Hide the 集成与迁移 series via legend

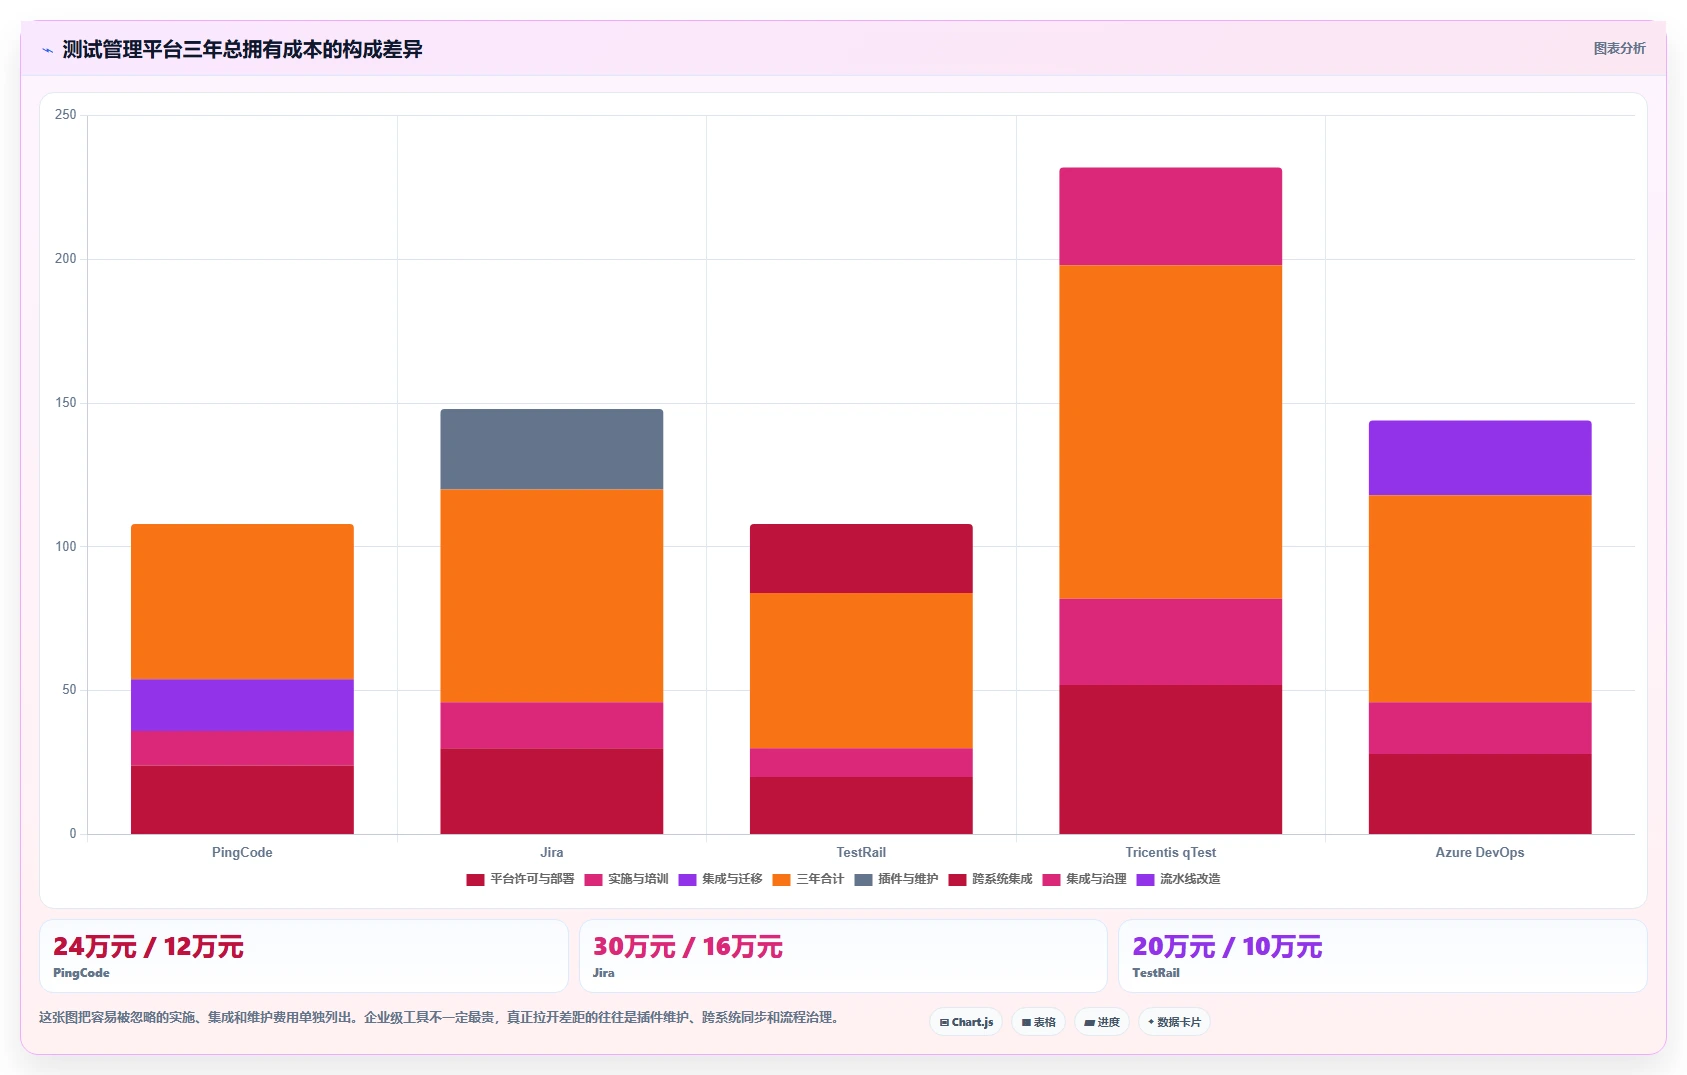720,879
